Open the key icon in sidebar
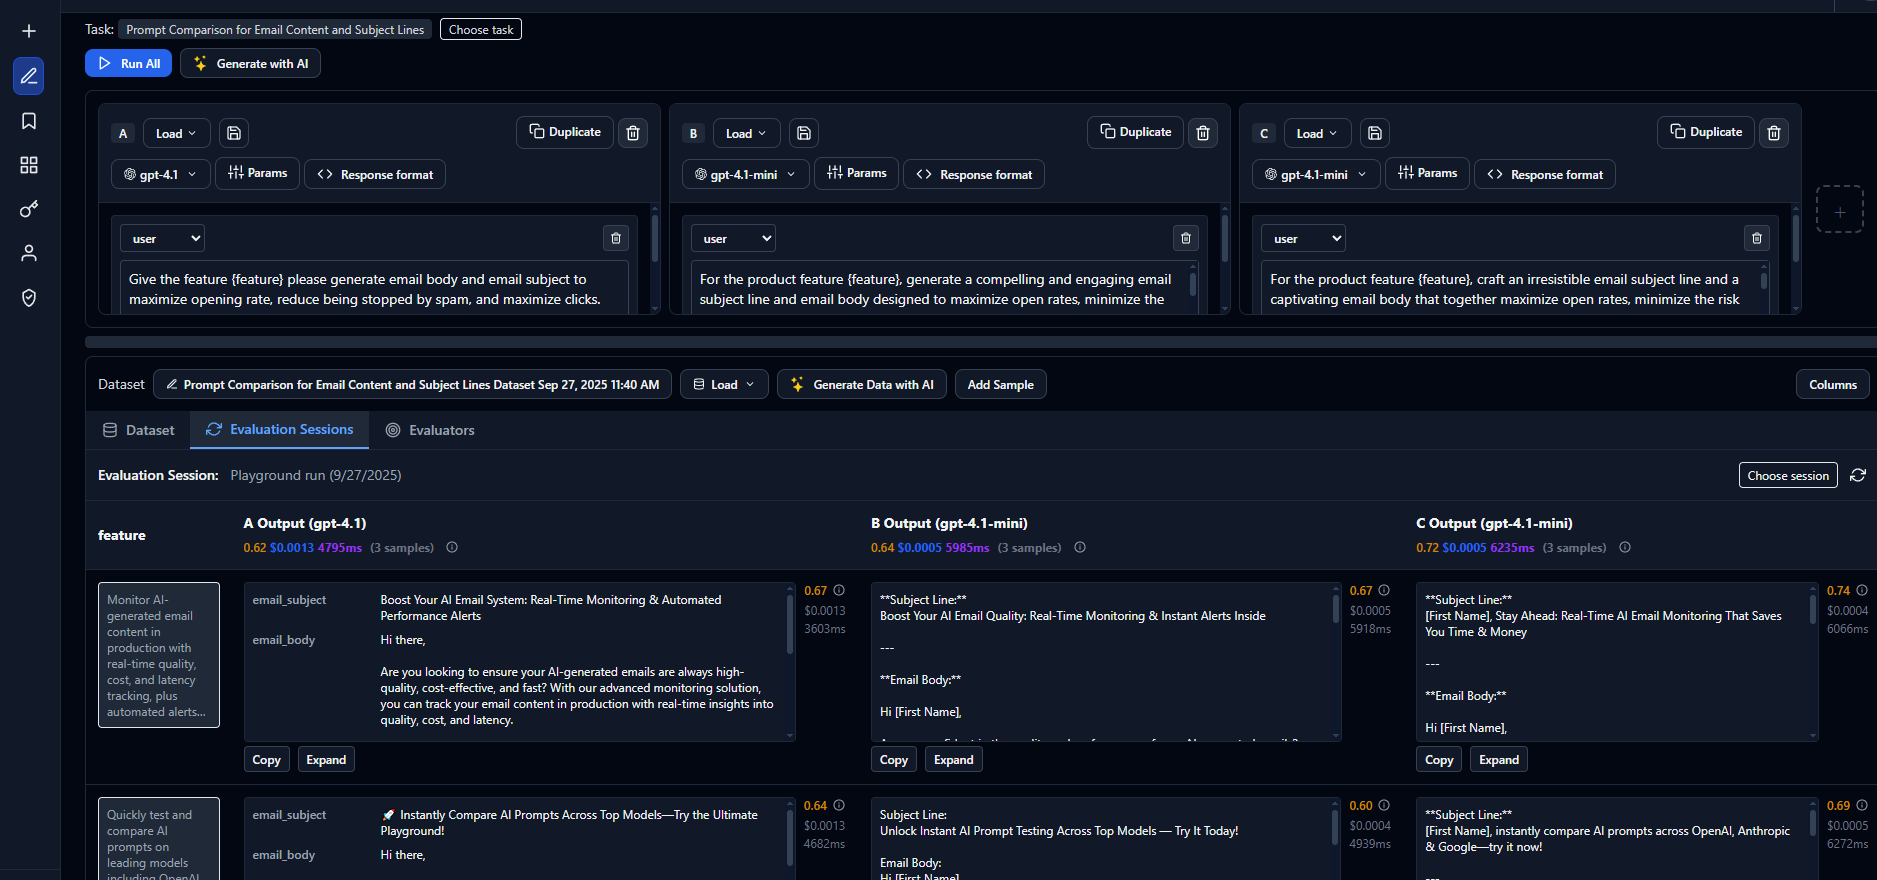This screenshot has width=1877, height=880. coord(29,209)
